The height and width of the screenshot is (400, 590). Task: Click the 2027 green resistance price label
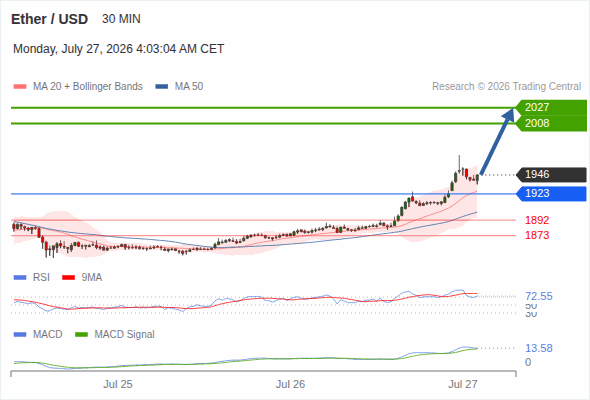[x=551, y=107]
